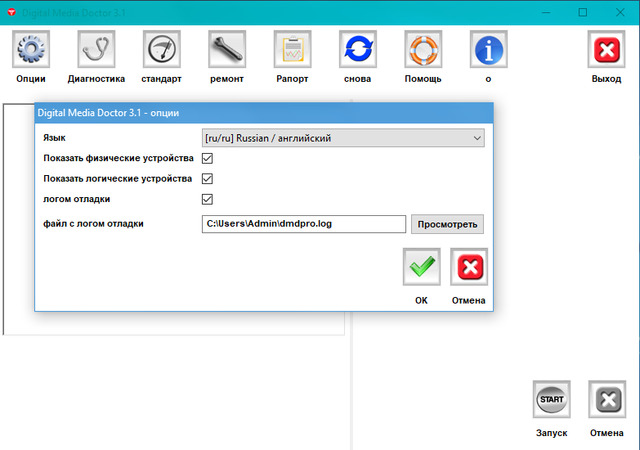Cancel the options dialog with red Отмена
Screen dimensions: 640x450
click(468, 267)
